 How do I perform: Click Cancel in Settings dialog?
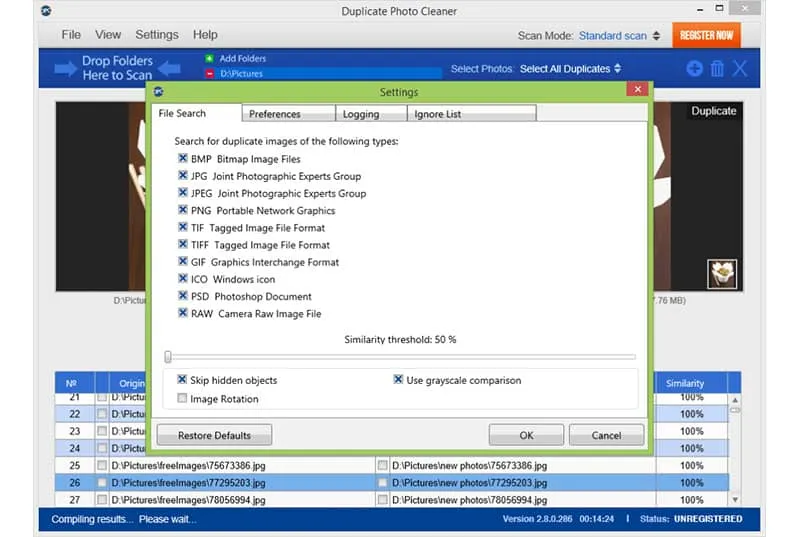[606, 435]
